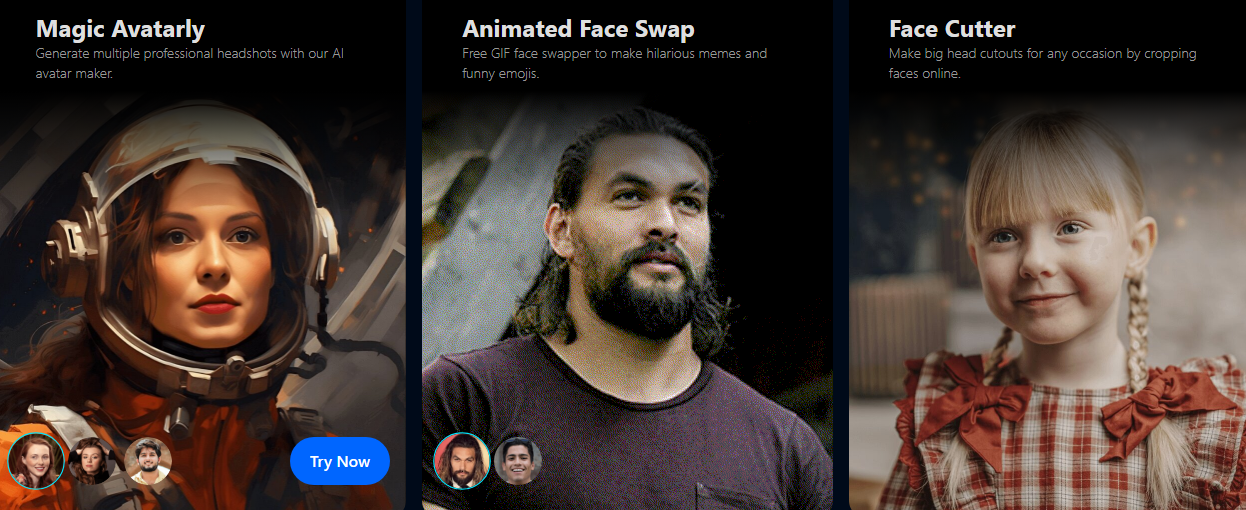The width and height of the screenshot is (1246, 510).
Task: Open the Animated Face Swap heading
Action: click(578, 28)
